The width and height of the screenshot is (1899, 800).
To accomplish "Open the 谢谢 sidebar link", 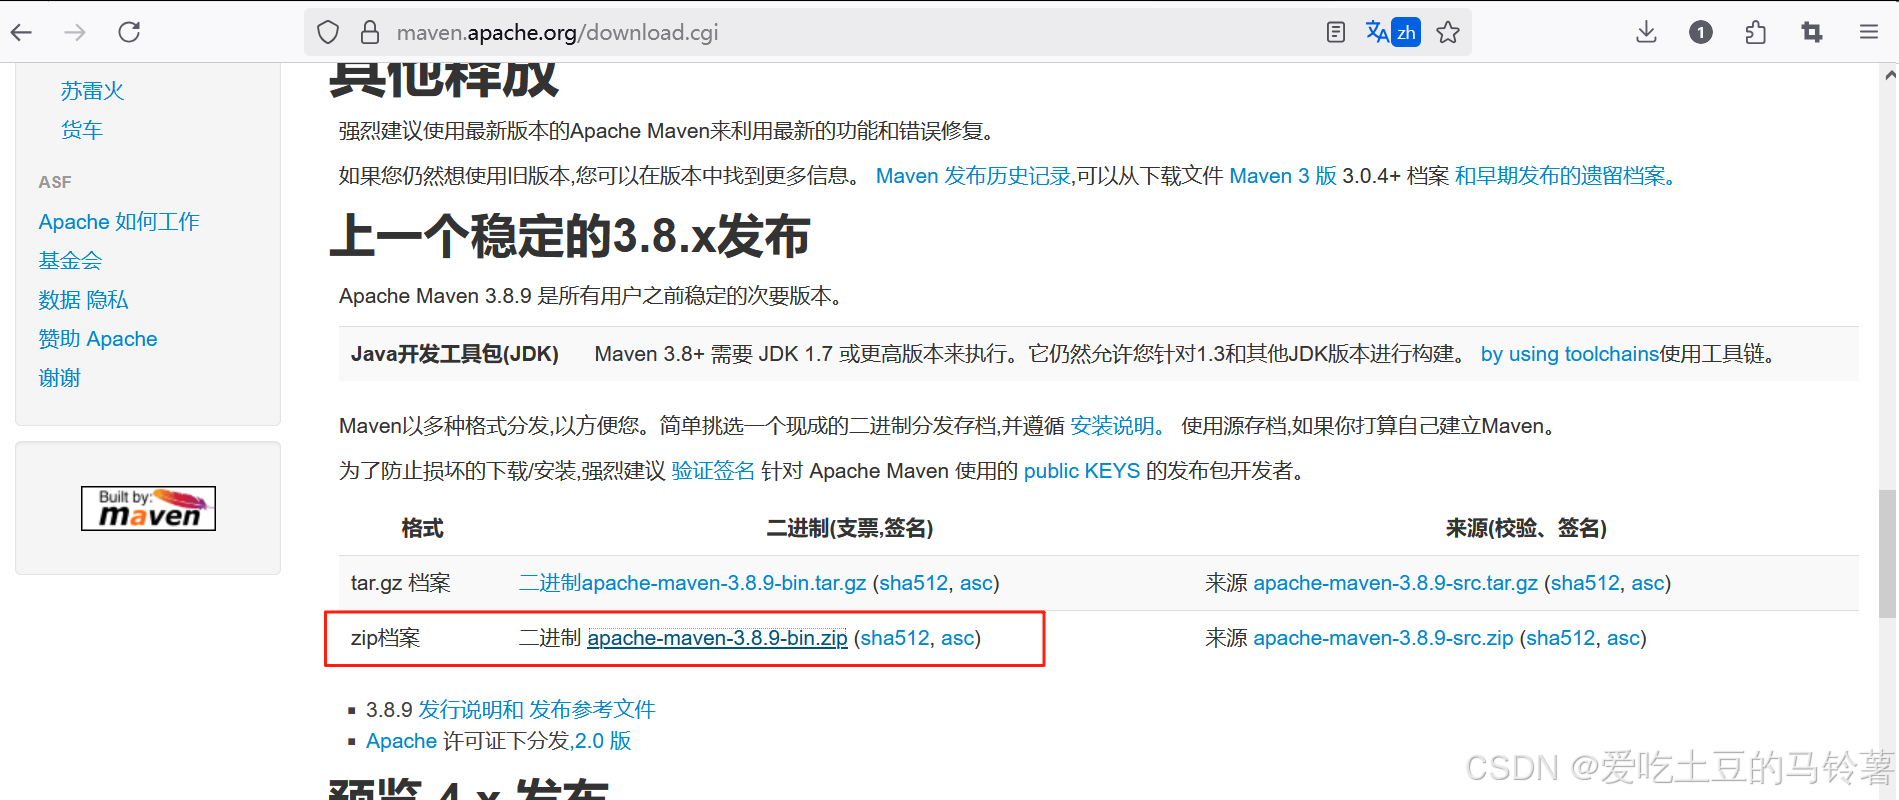I will point(59,378).
